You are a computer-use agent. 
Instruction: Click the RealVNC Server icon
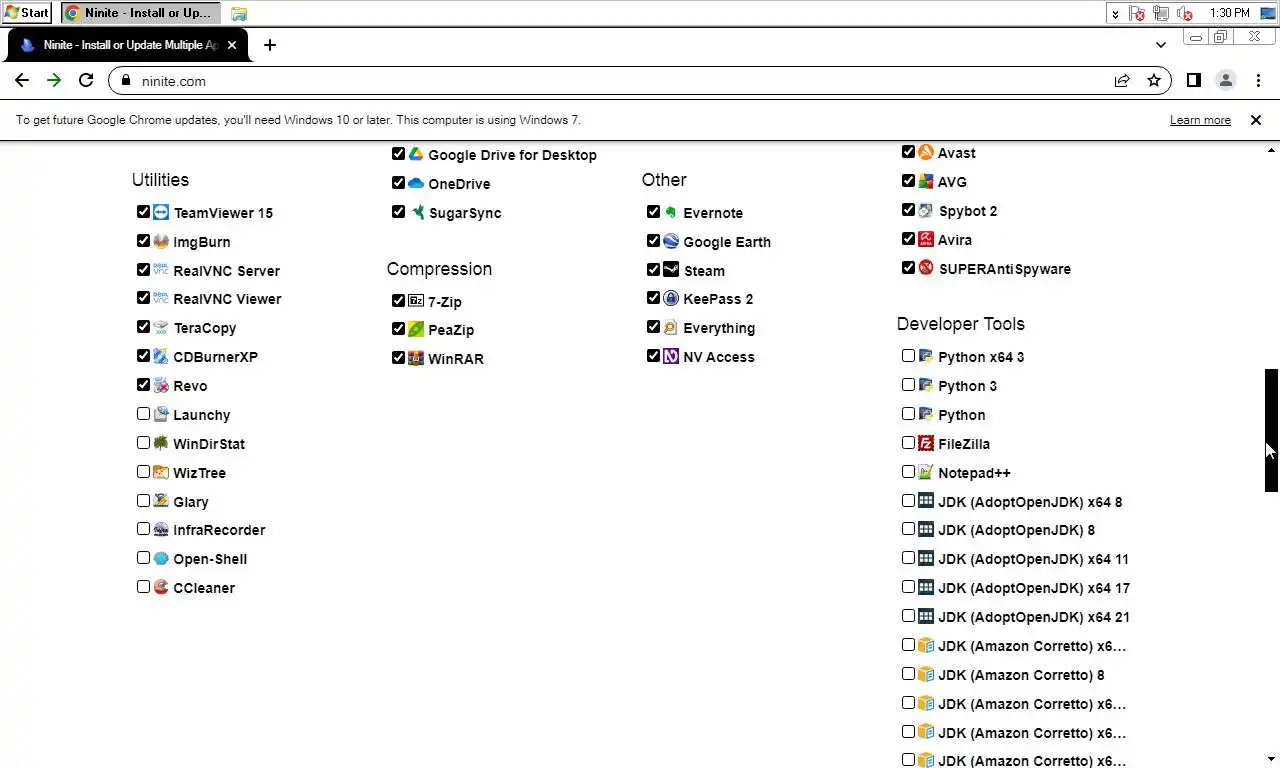click(161, 270)
